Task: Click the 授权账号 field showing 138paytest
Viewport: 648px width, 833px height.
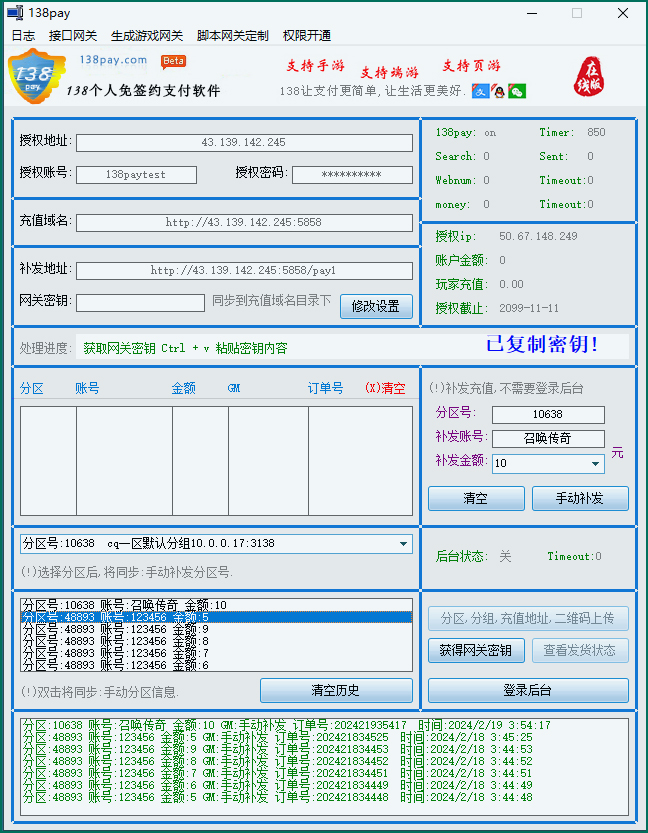Action: (137, 175)
